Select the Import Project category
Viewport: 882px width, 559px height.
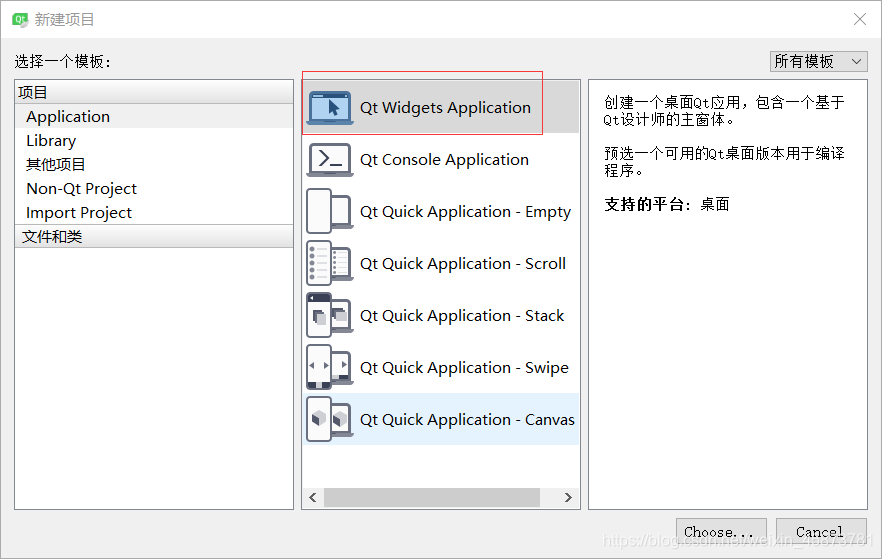[154, 213]
